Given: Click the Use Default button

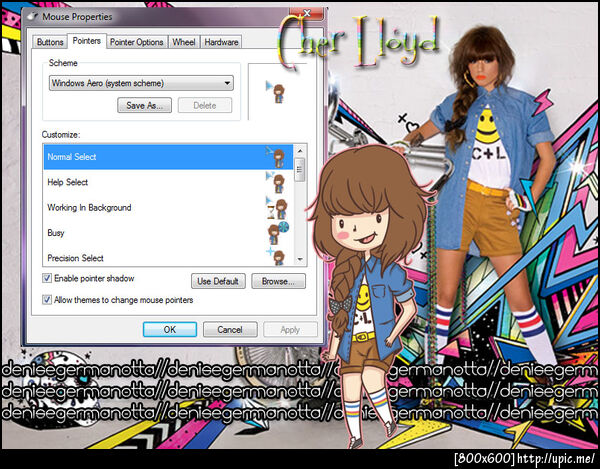Looking at the screenshot, I should pyautogui.click(x=218, y=281).
